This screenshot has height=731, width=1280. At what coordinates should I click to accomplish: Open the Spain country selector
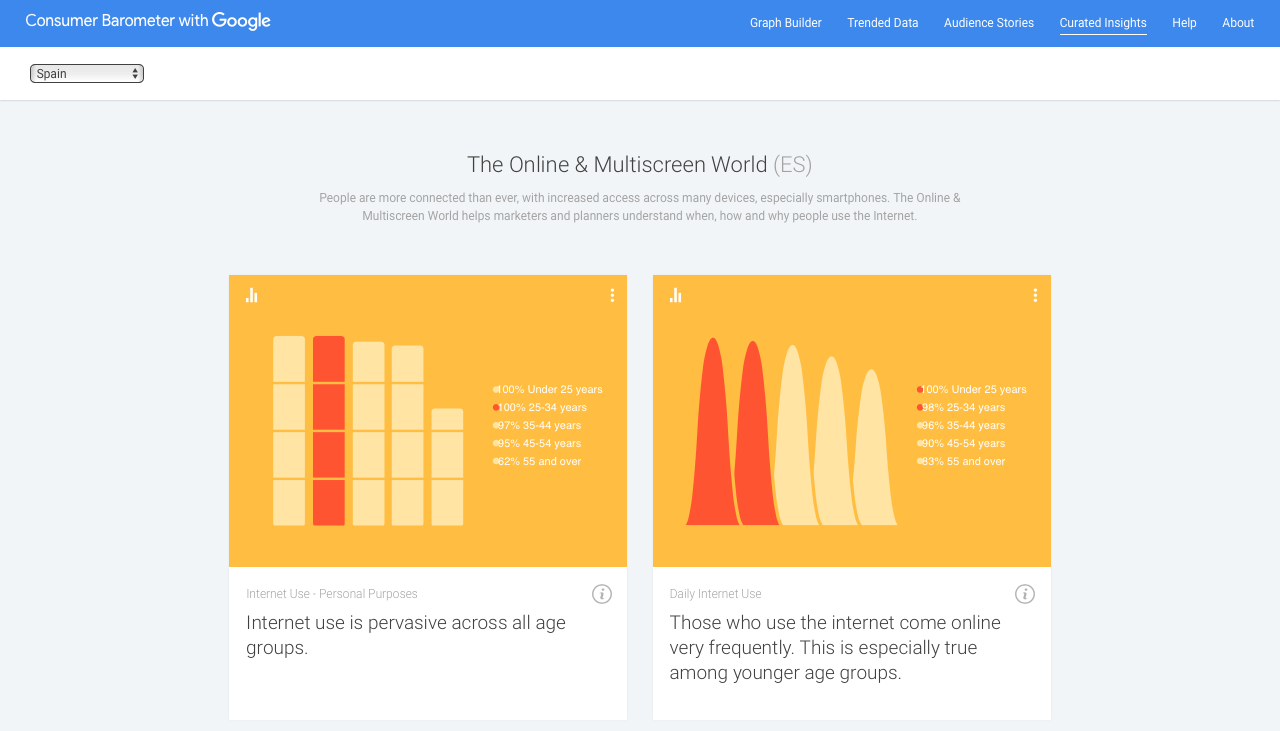tap(86, 72)
